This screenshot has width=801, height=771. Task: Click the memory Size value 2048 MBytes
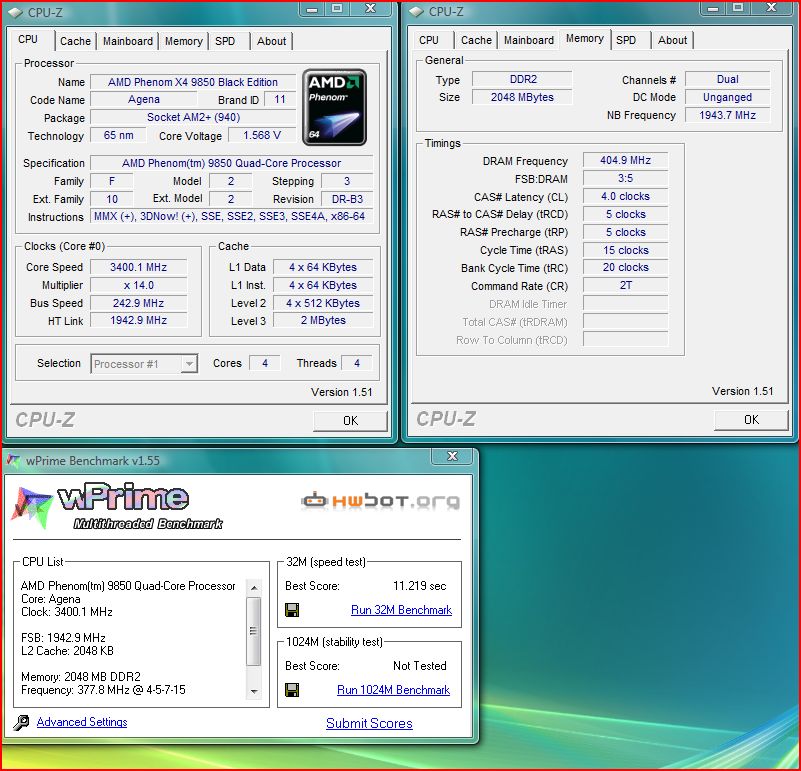[x=522, y=97]
